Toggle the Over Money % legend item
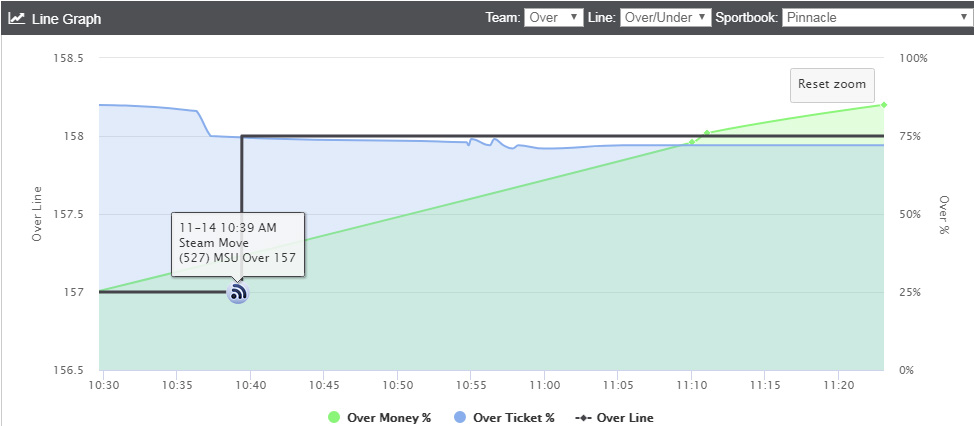Screen dimensions: 974x426 click(x=379, y=418)
